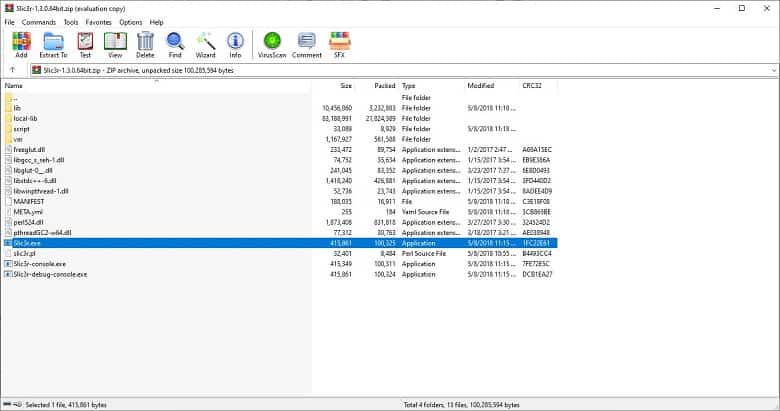The width and height of the screenshot is (780, 411).
Task: Click the status bar drive icon
Action: 7,405
